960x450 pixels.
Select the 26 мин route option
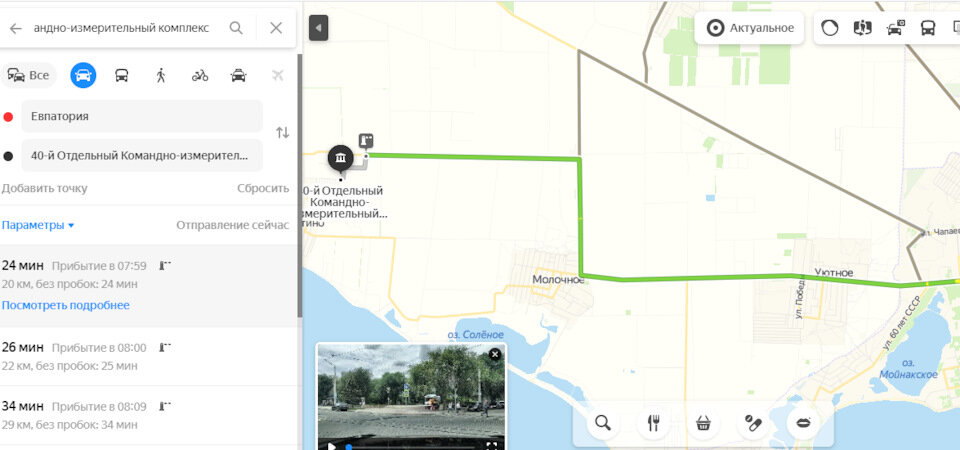(x=148, y=356)
